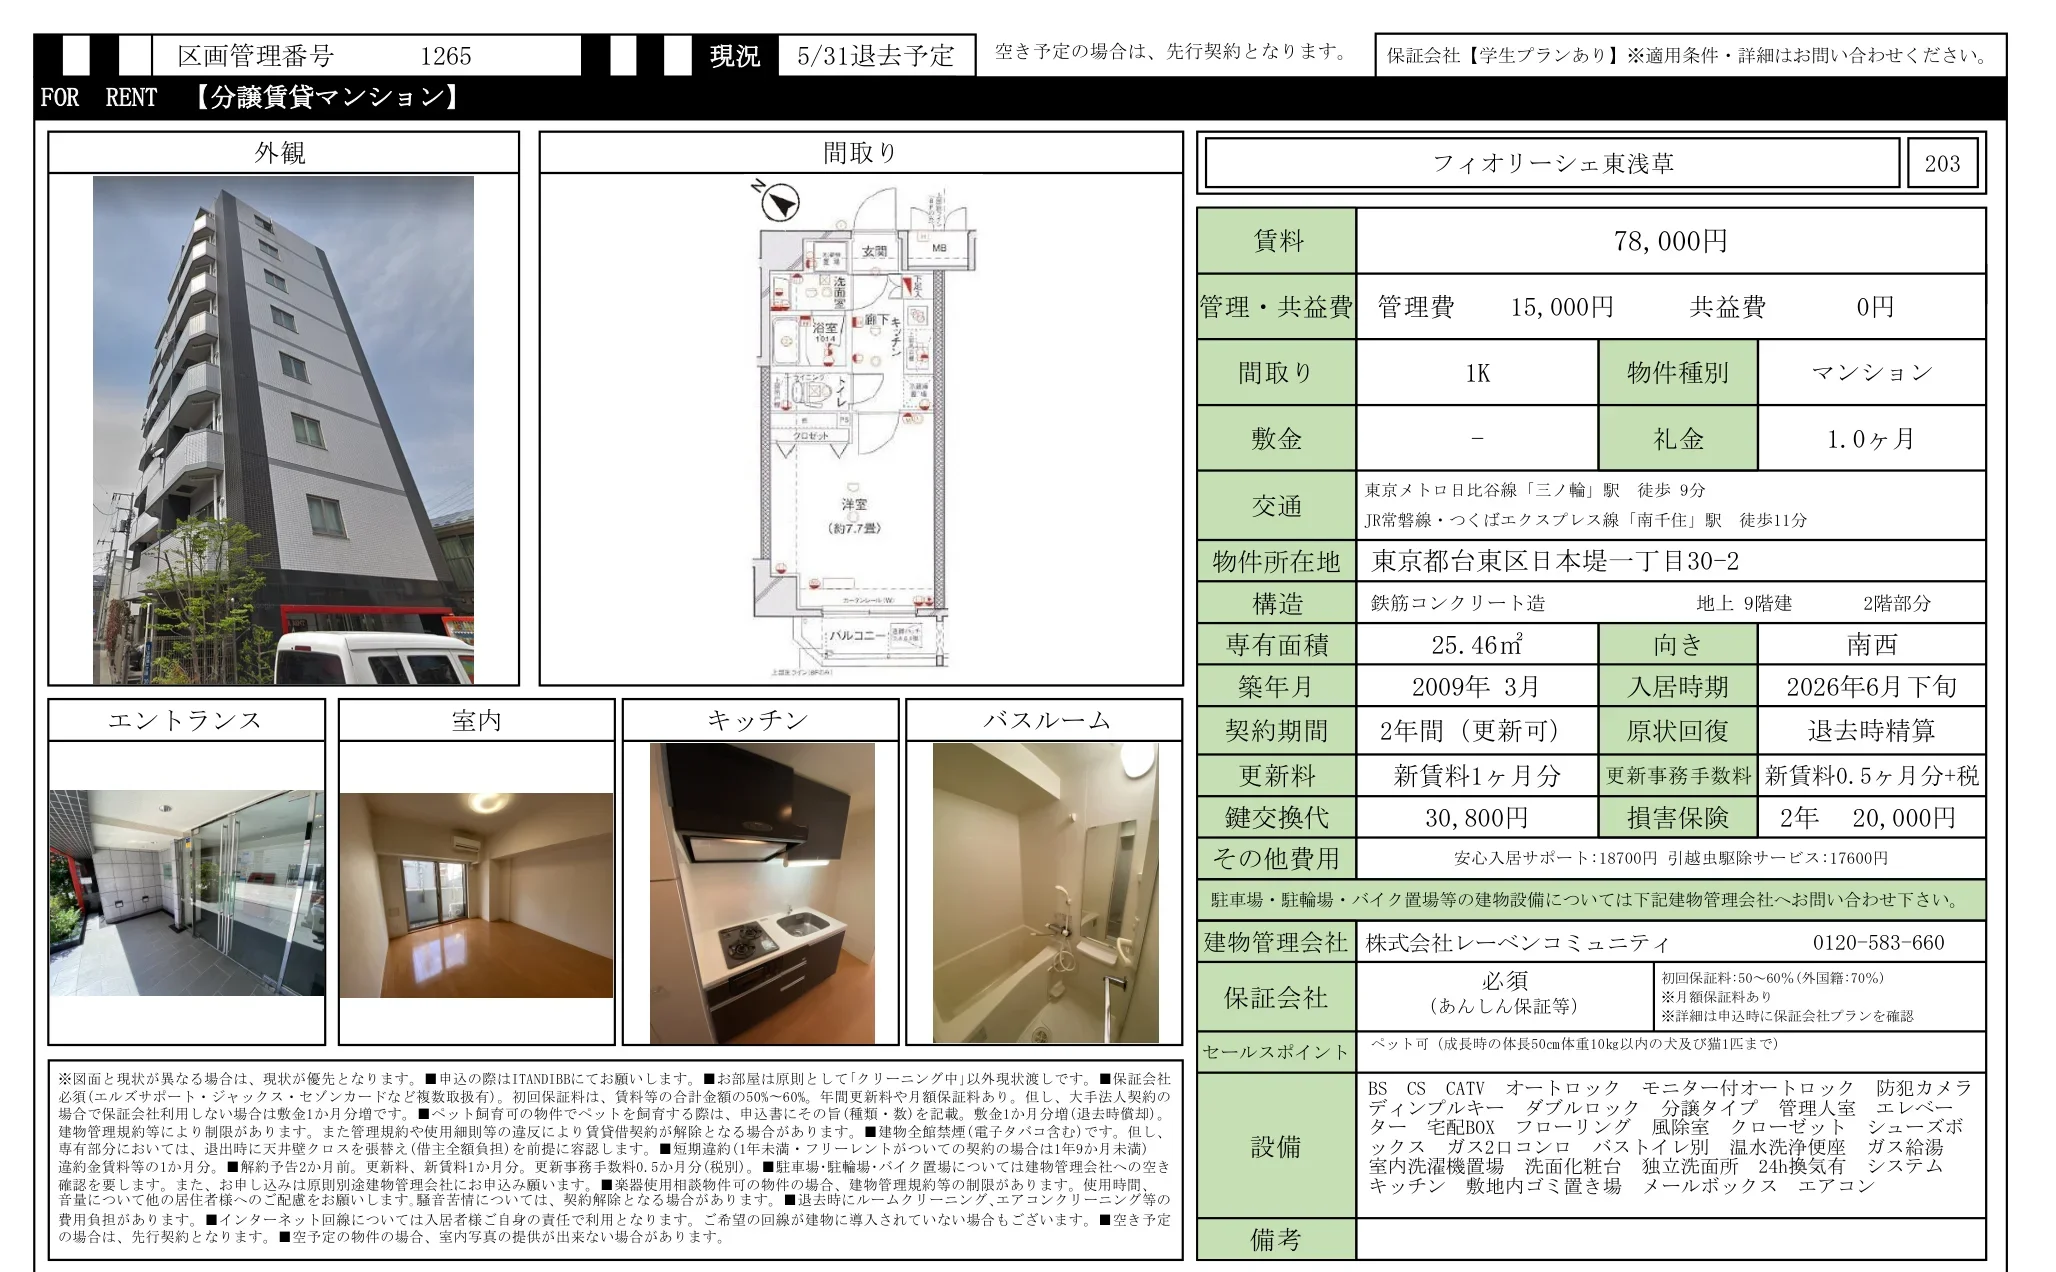Select the 向き value 南西
This screenshot has width=2056, height=1272.
tap(1872, 645)
